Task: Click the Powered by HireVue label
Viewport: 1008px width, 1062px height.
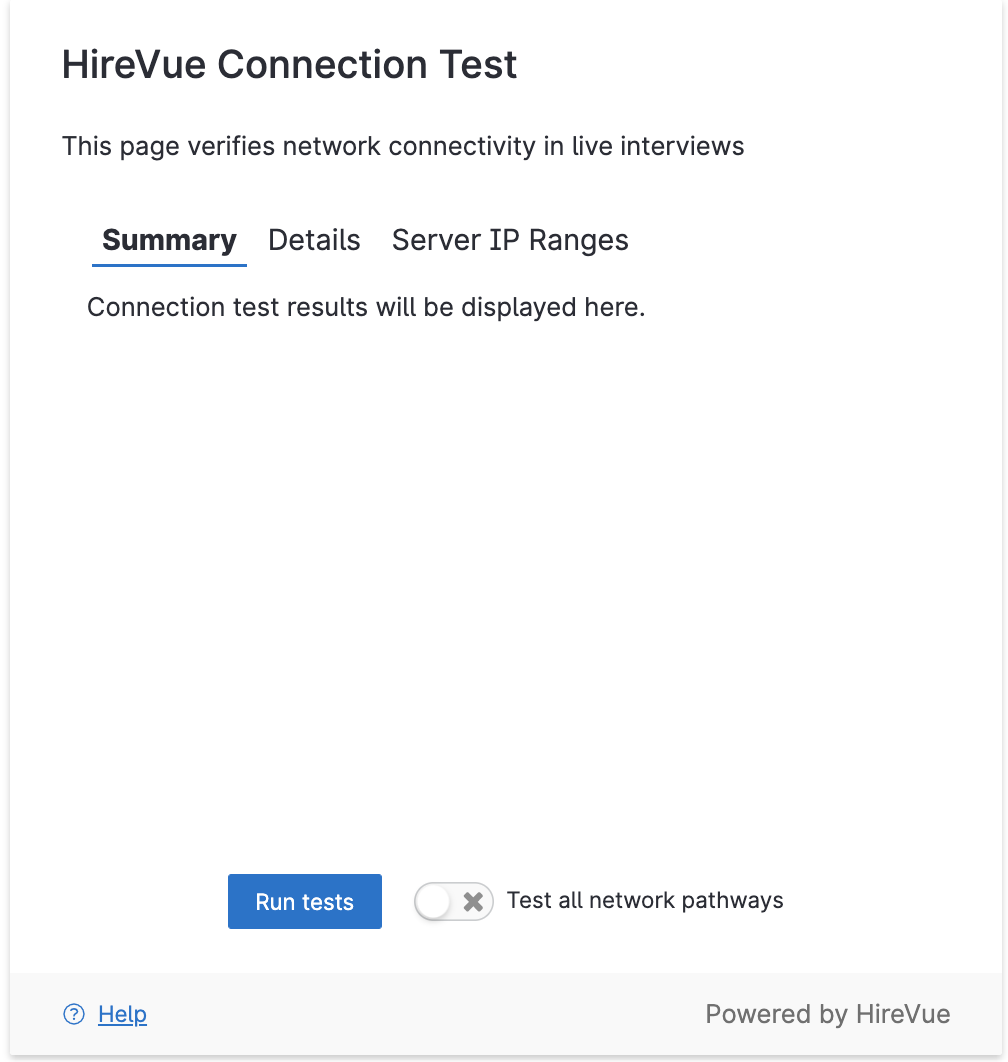Action: click(828, 1014)
